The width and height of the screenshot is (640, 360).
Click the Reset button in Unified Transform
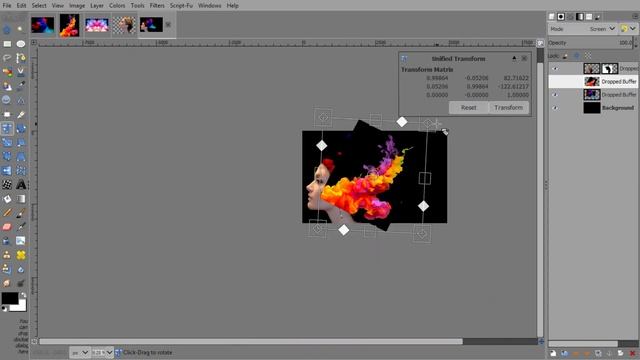(469, 108)
